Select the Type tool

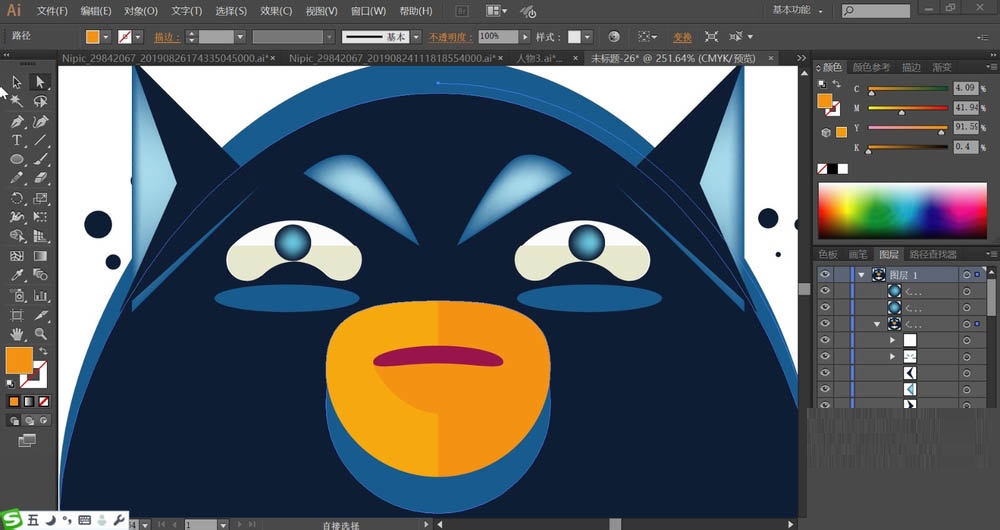17,141
